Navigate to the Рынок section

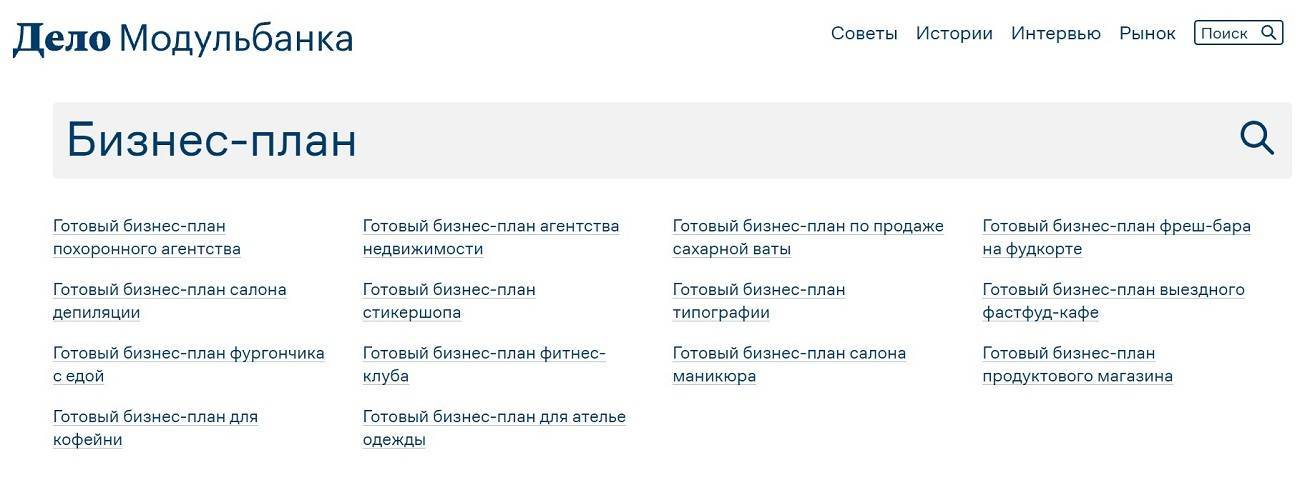point(1147,33)
